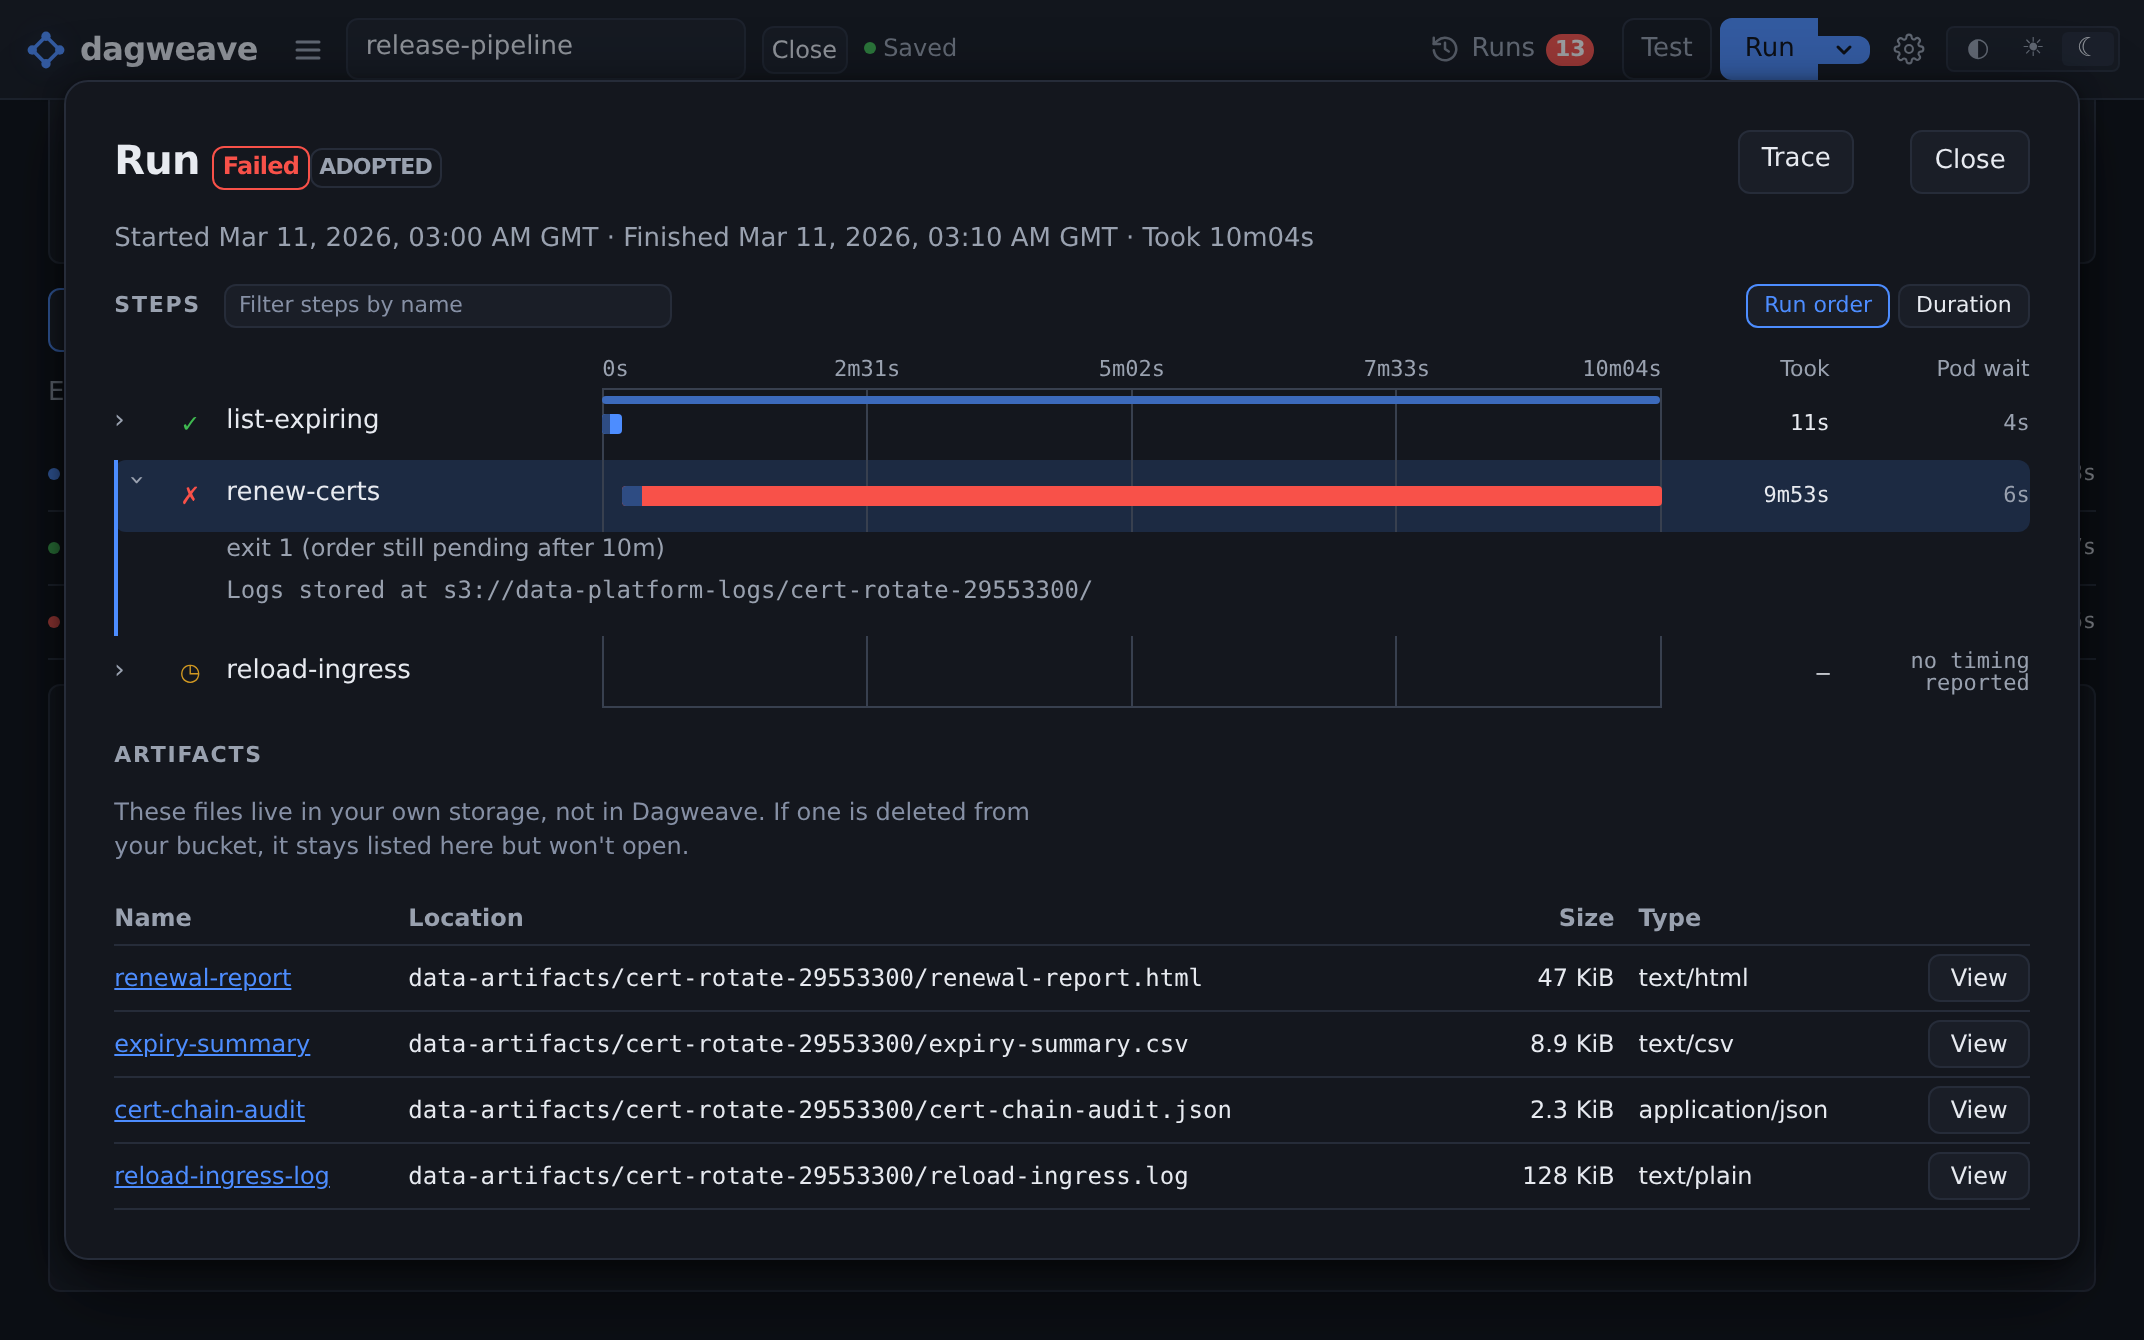The image size is (2144, 1340).
Task: Open the hamburger menu icon
Action: [308, 49]
